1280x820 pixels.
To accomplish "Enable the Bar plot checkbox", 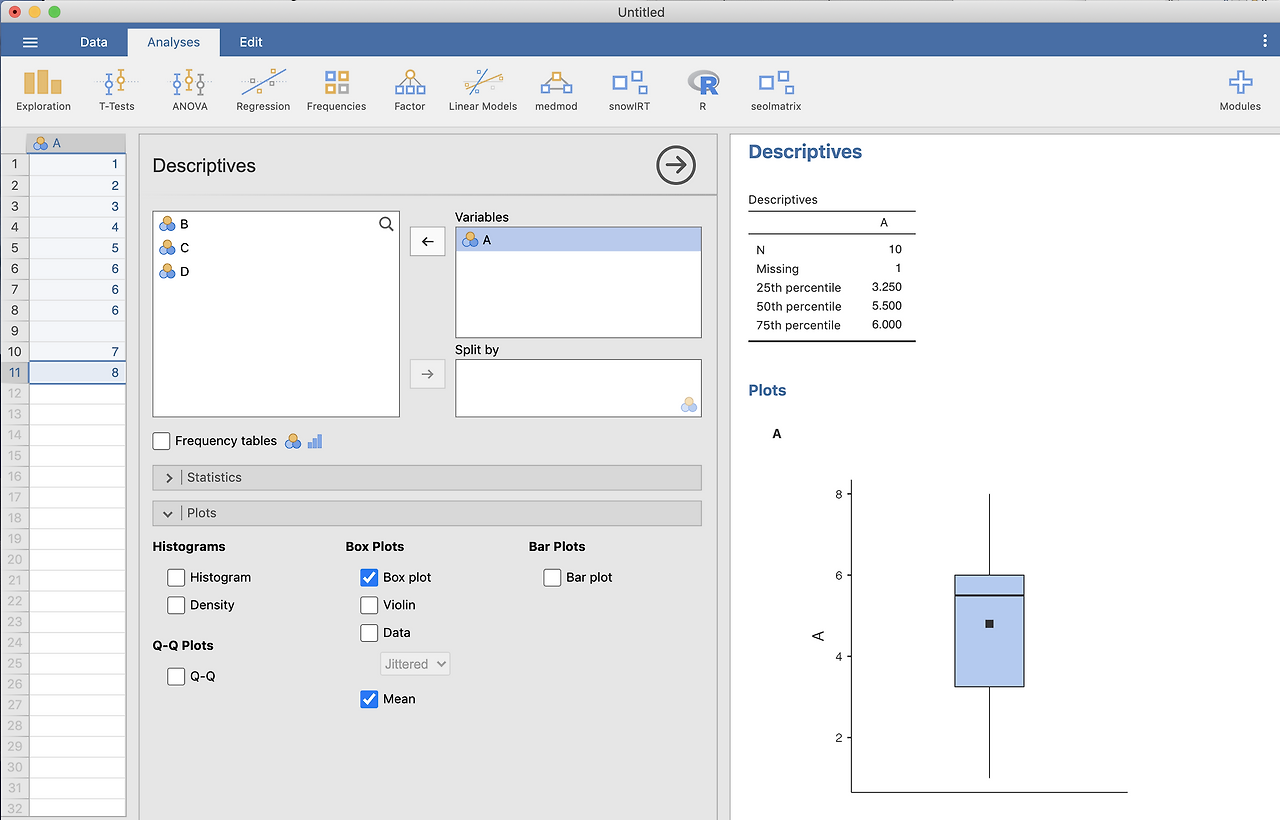I will tap(552, 577).
